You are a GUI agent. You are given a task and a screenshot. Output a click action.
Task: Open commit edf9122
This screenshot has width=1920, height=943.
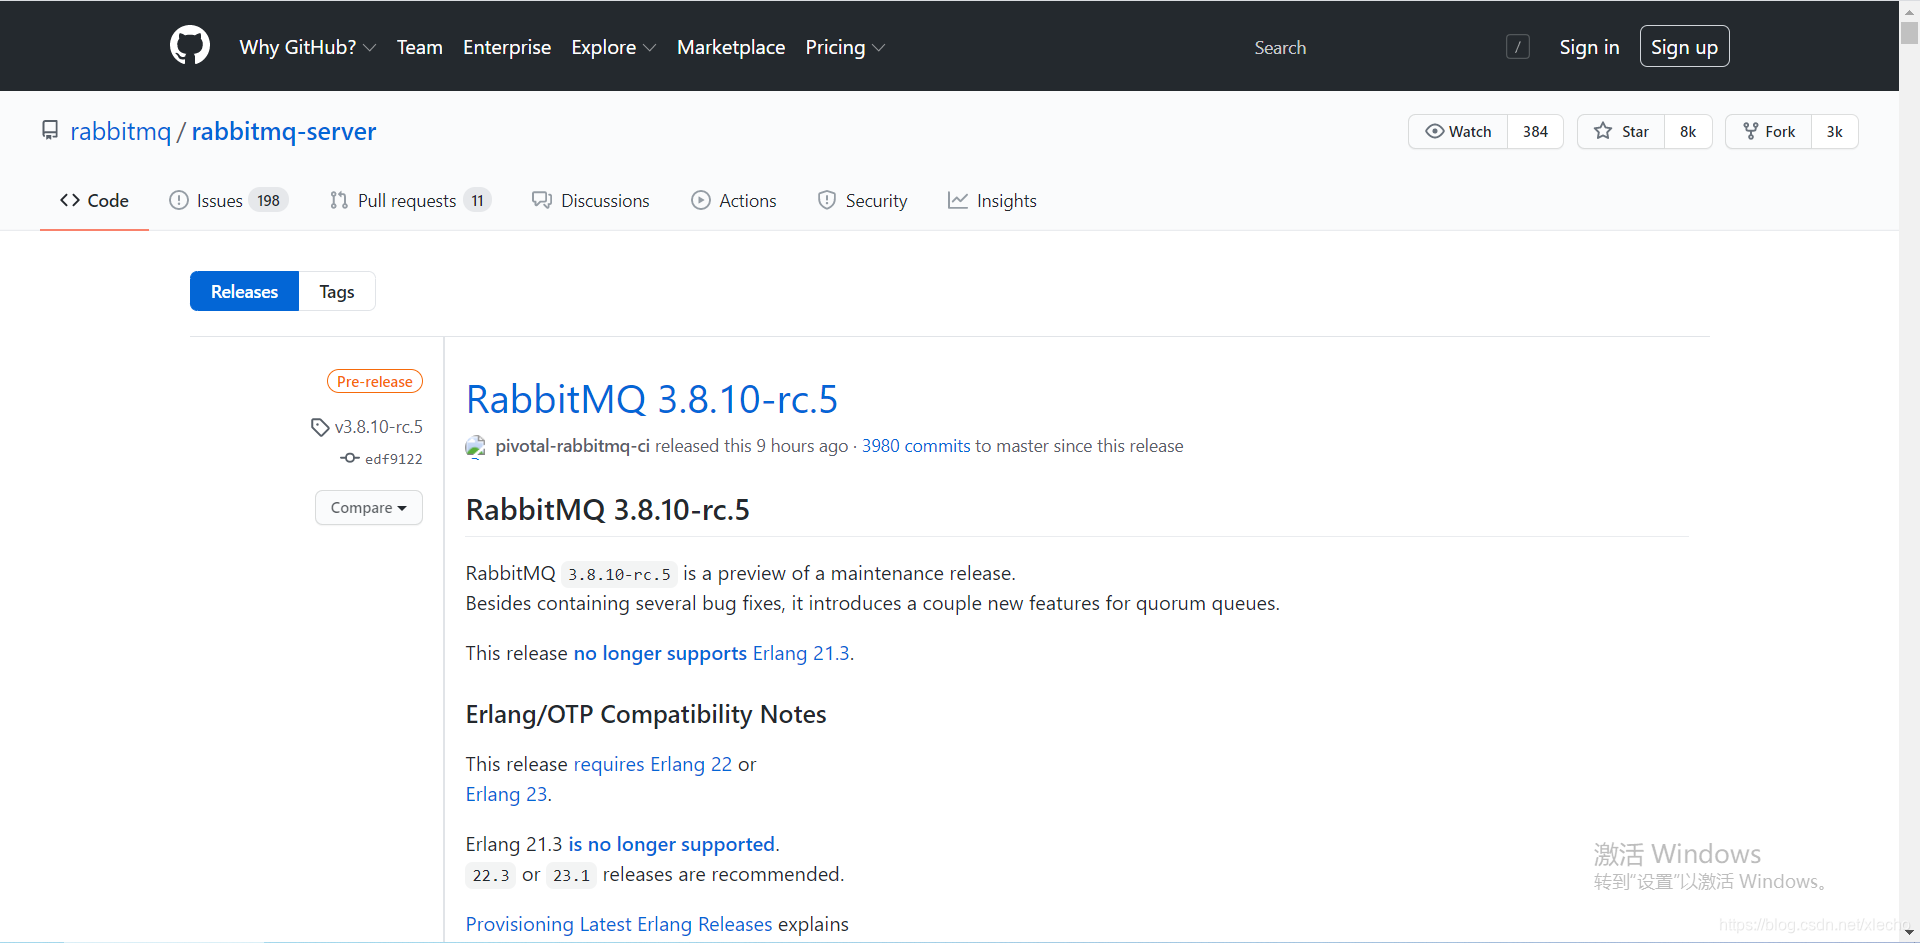[x=394, y=459]
